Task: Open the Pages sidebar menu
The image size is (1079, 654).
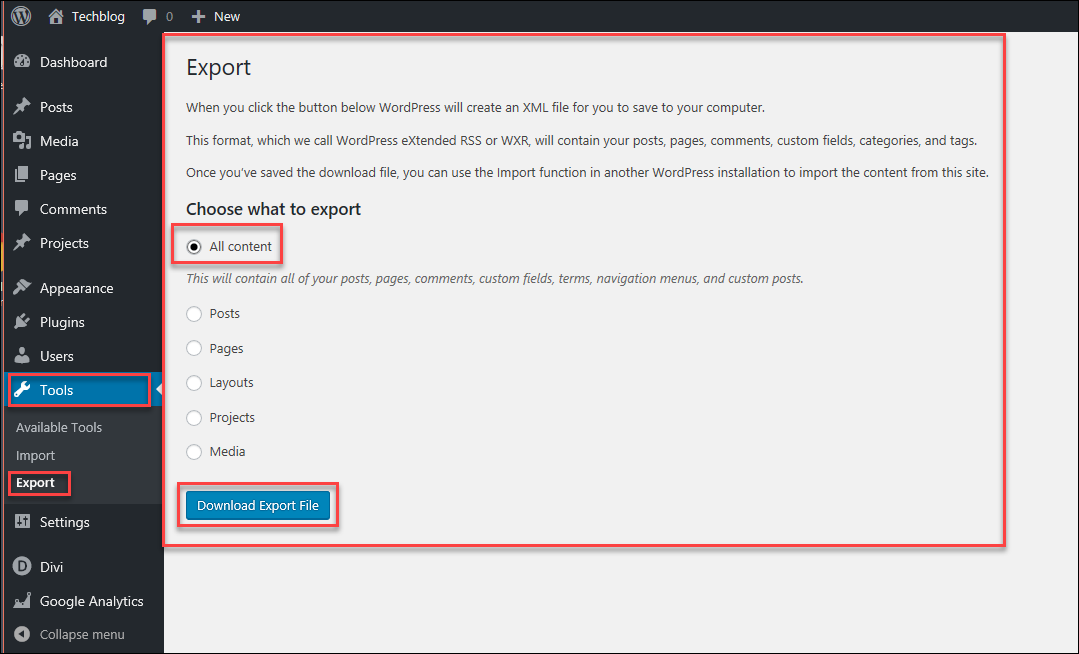Action: pos(58,176)
